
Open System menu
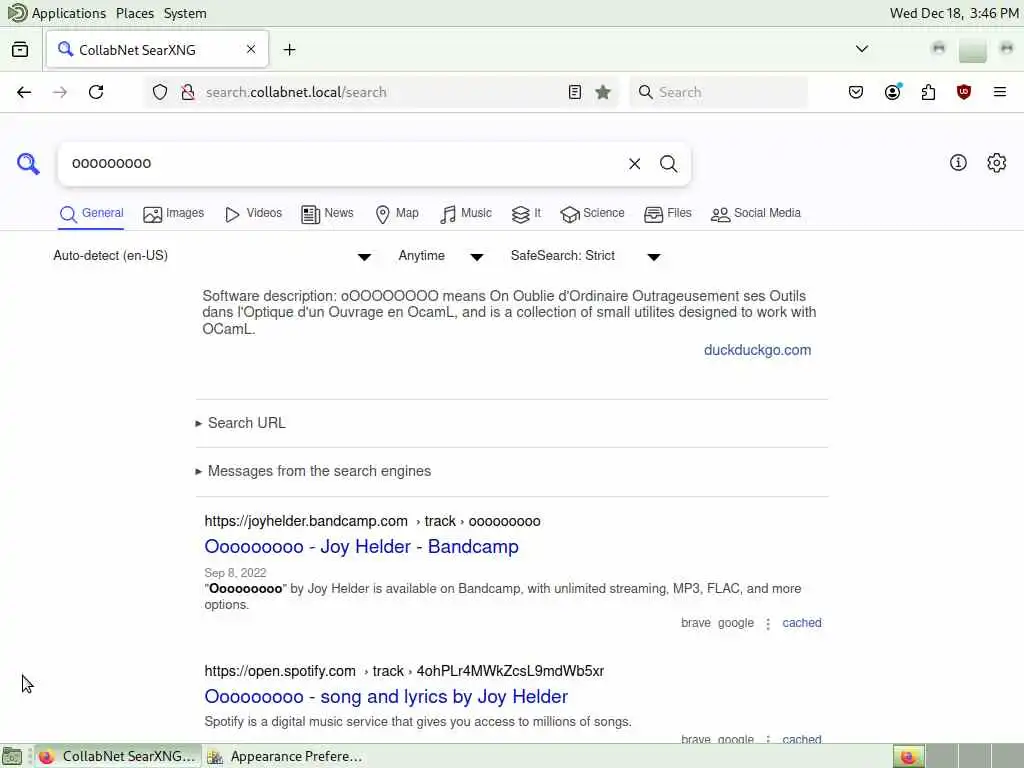pyautogui.click(x=185, y=13)
